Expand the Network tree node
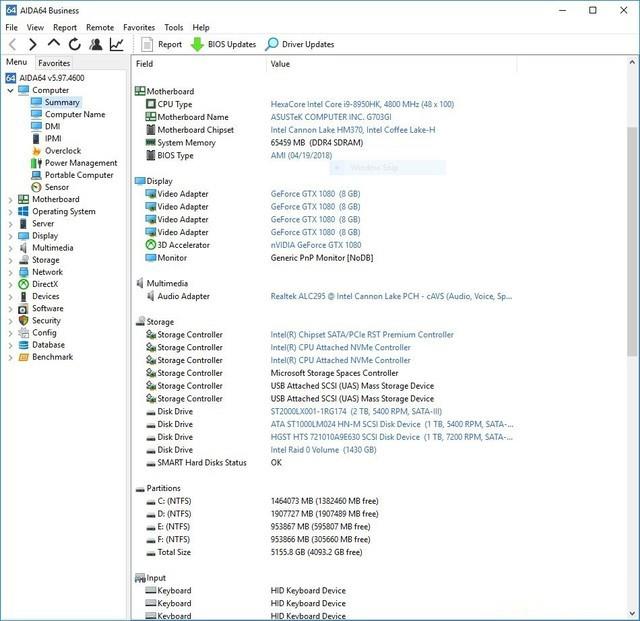640x621 pixels. pos(10,272)
